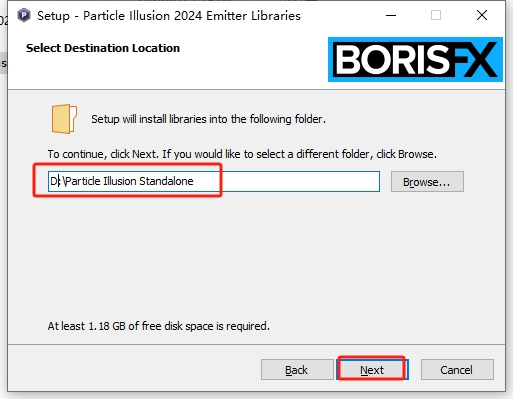This screenshot has width=513, height=399.
Task: Proceed with the Next button
Action: 372,370
